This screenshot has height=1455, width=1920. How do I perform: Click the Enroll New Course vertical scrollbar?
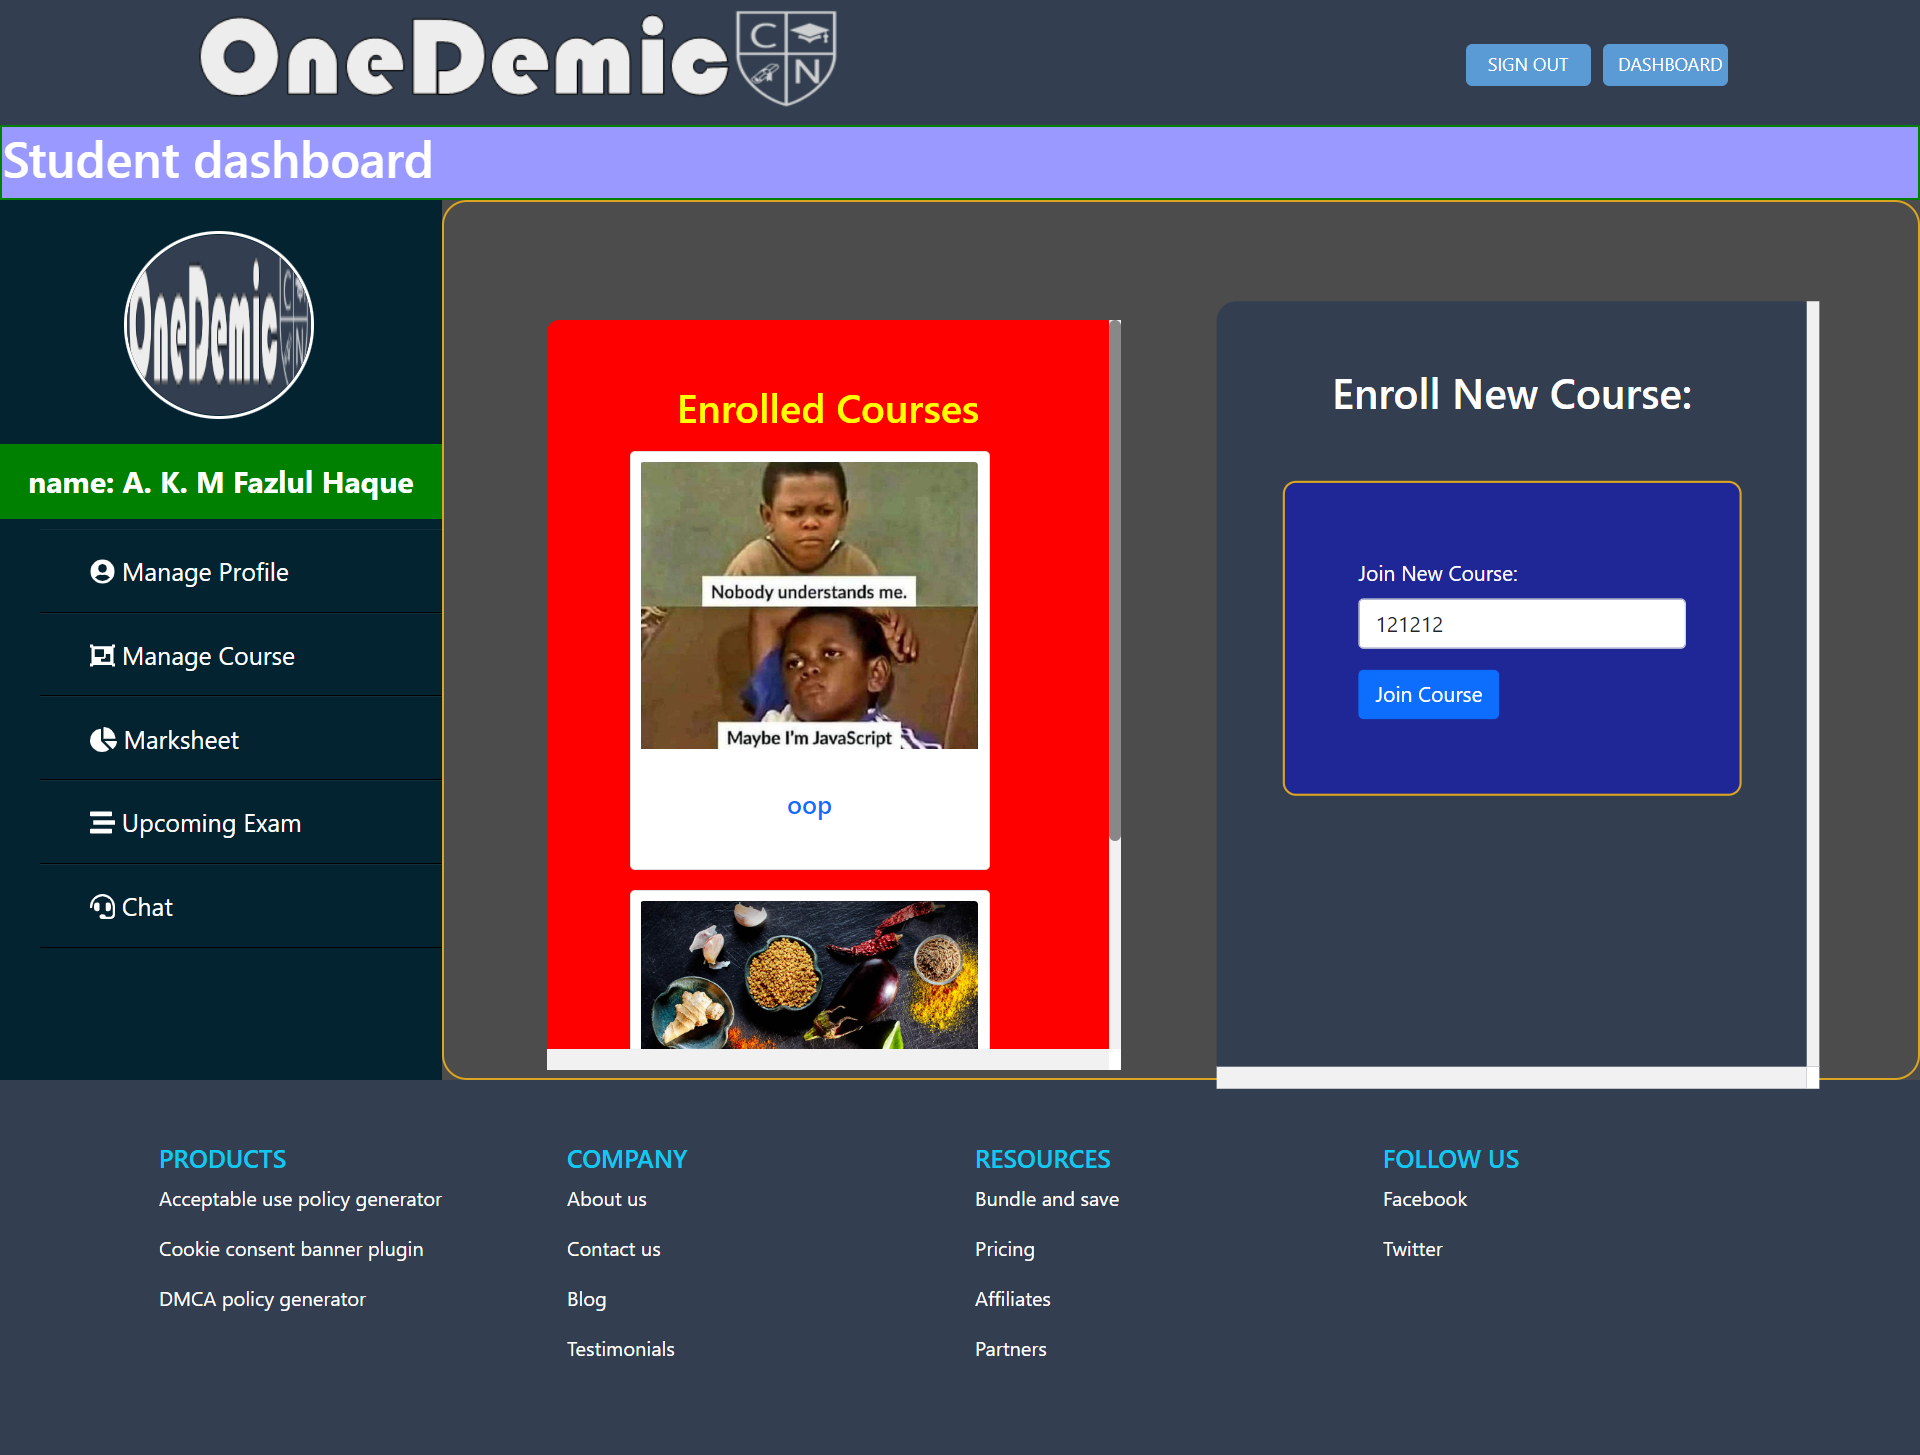1813,684
